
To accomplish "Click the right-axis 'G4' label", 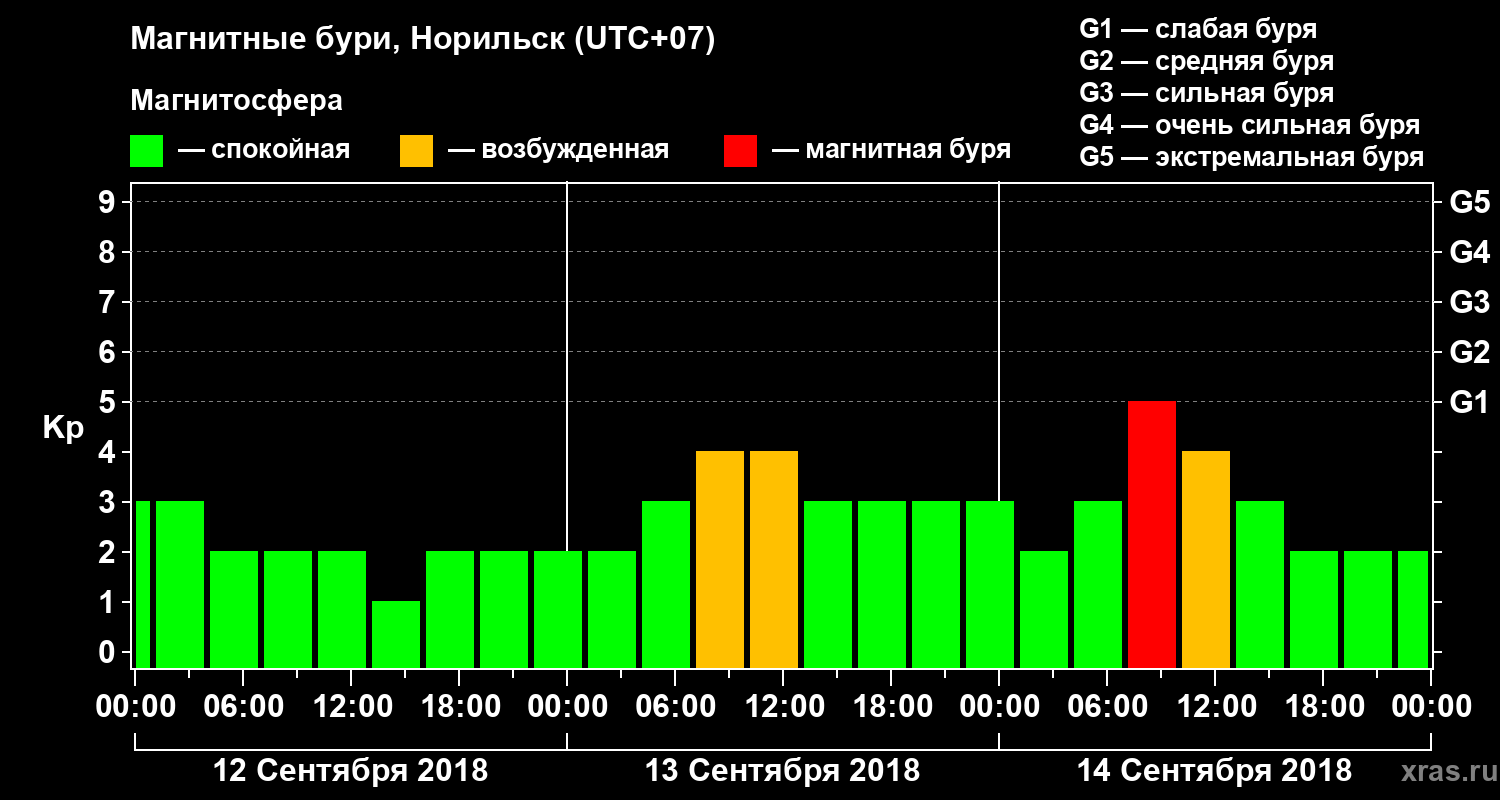I will [1469, 252].
